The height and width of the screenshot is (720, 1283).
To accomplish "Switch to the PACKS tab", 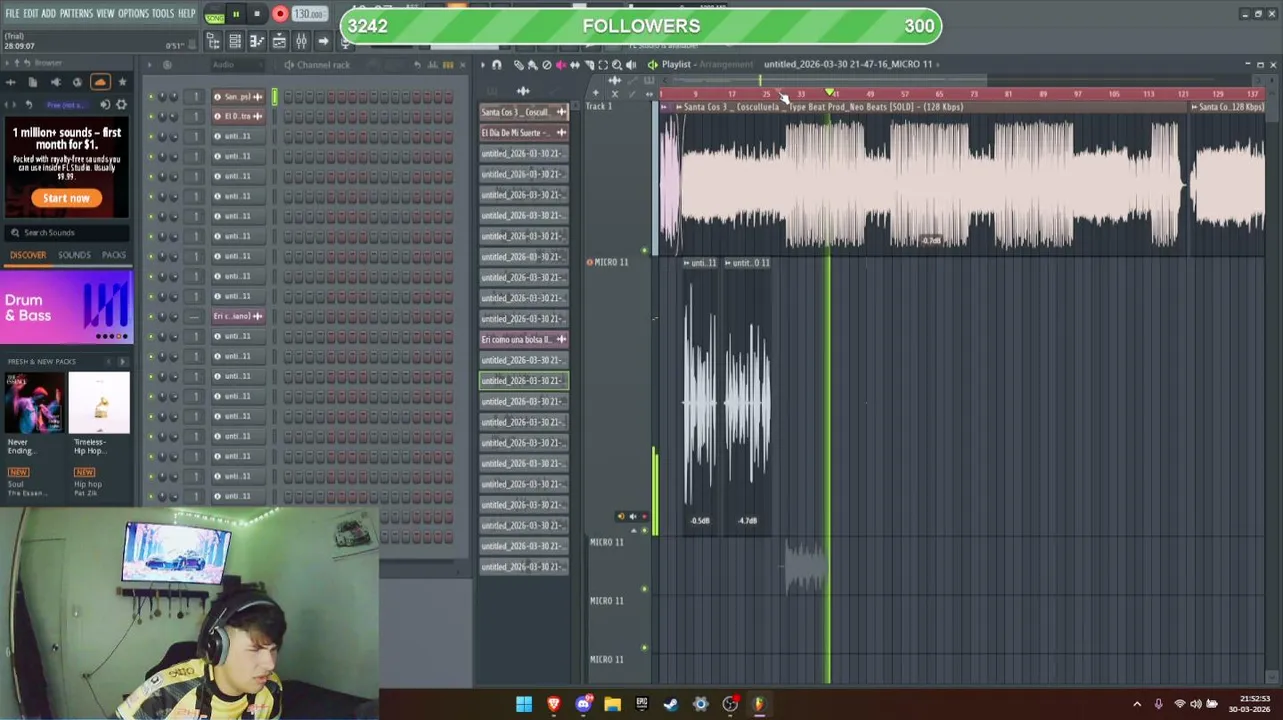I will (114, 255).
